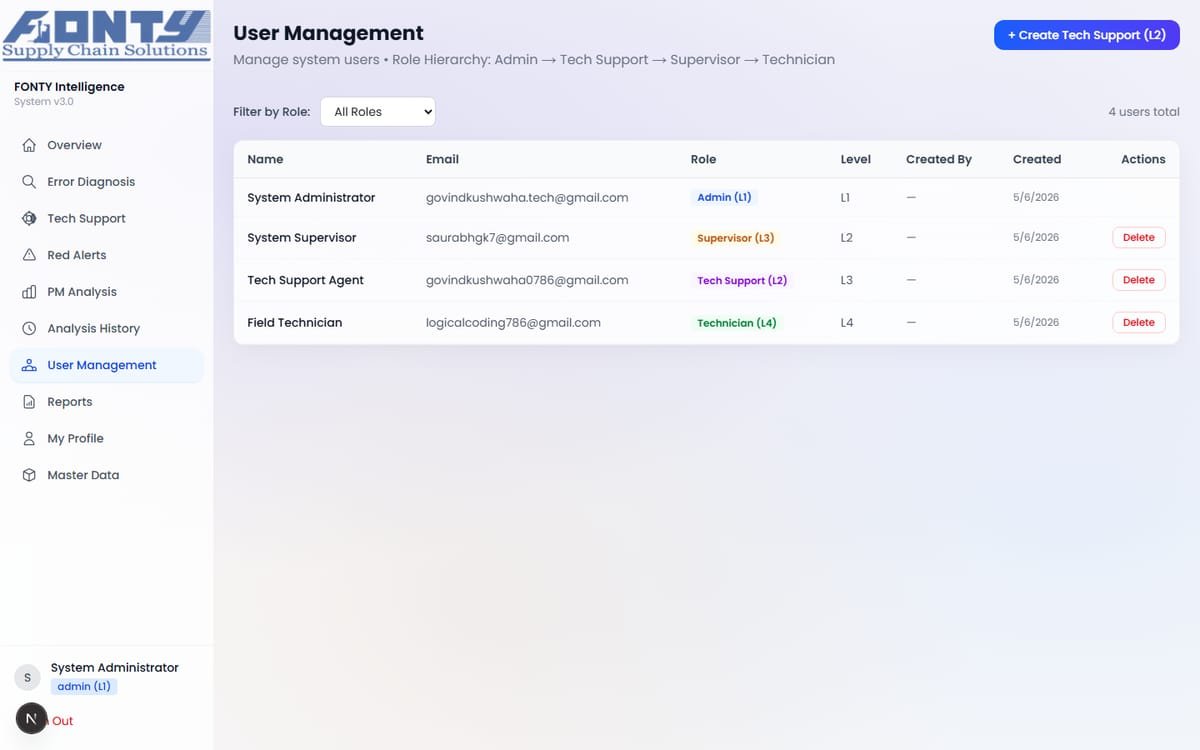
Task: Click the L4 level cell
Action: pos(847,323)
